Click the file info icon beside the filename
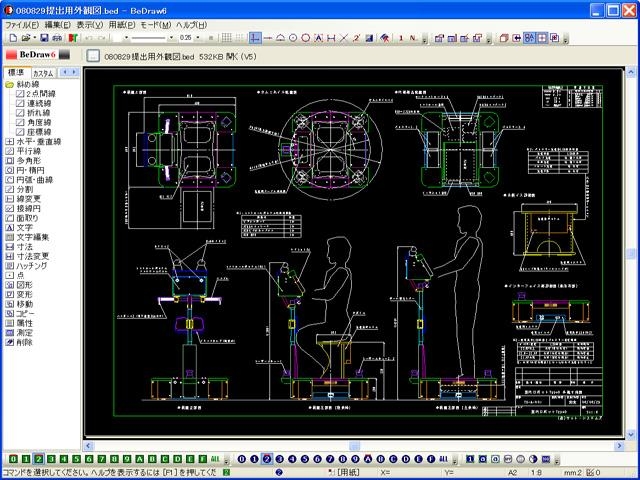This screenshot has height=480, width=640. (x=93, y=56)
